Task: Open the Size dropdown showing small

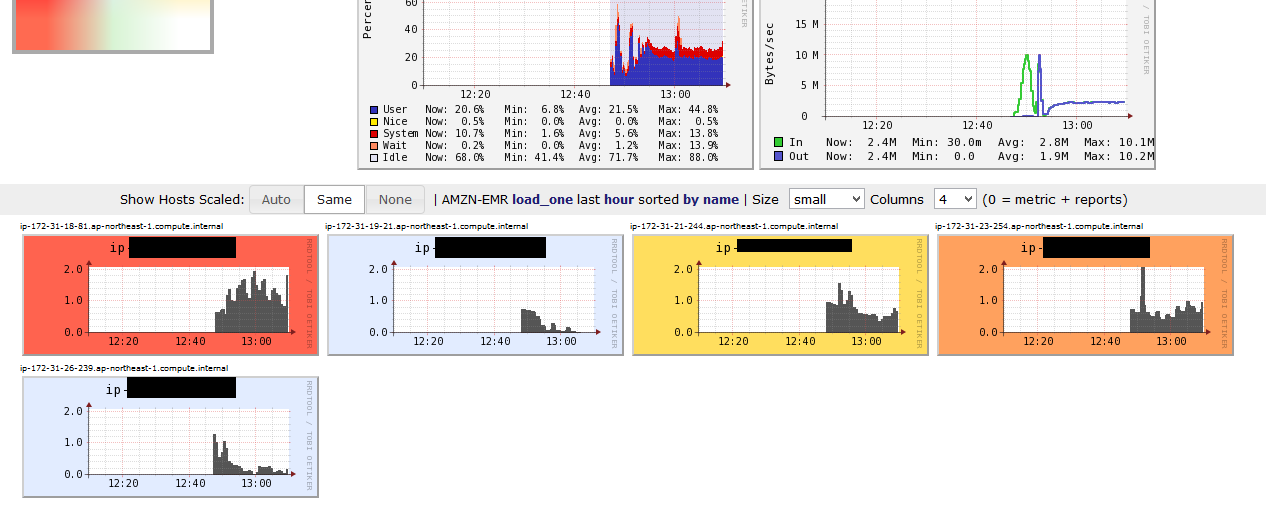Action: click(x=826, y=199)
